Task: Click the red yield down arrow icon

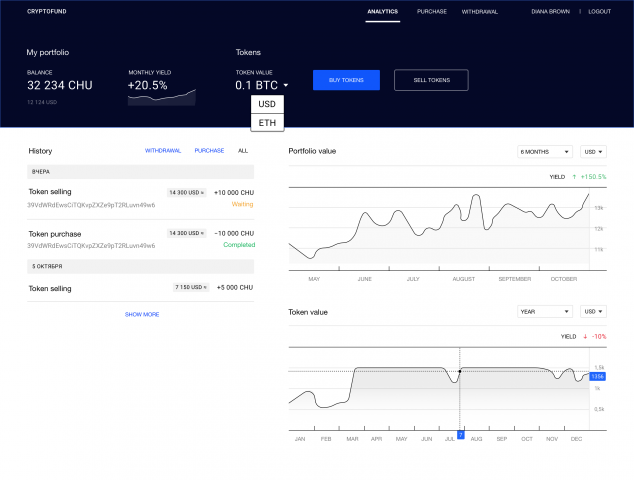Action: 585,336
